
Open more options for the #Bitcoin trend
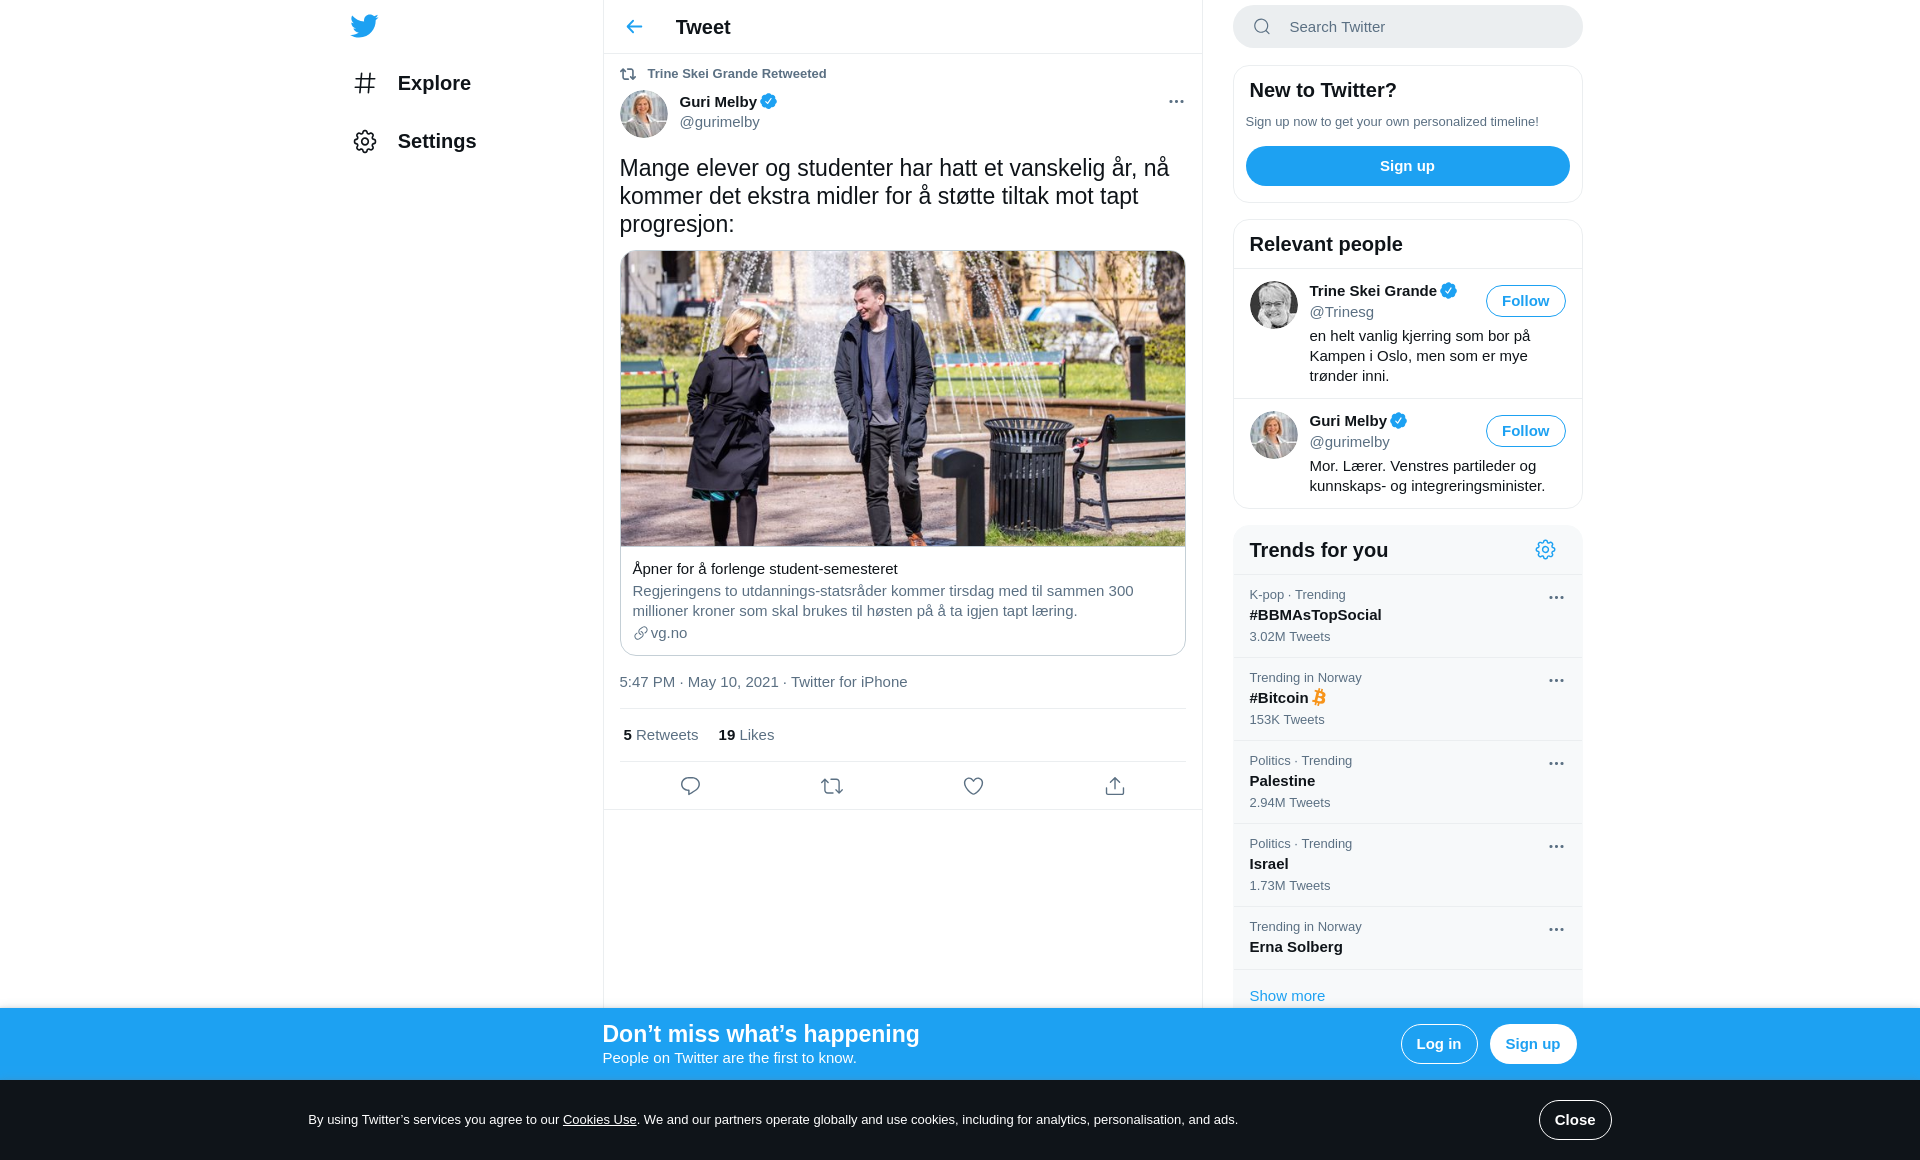click(x=1556, y=681)
